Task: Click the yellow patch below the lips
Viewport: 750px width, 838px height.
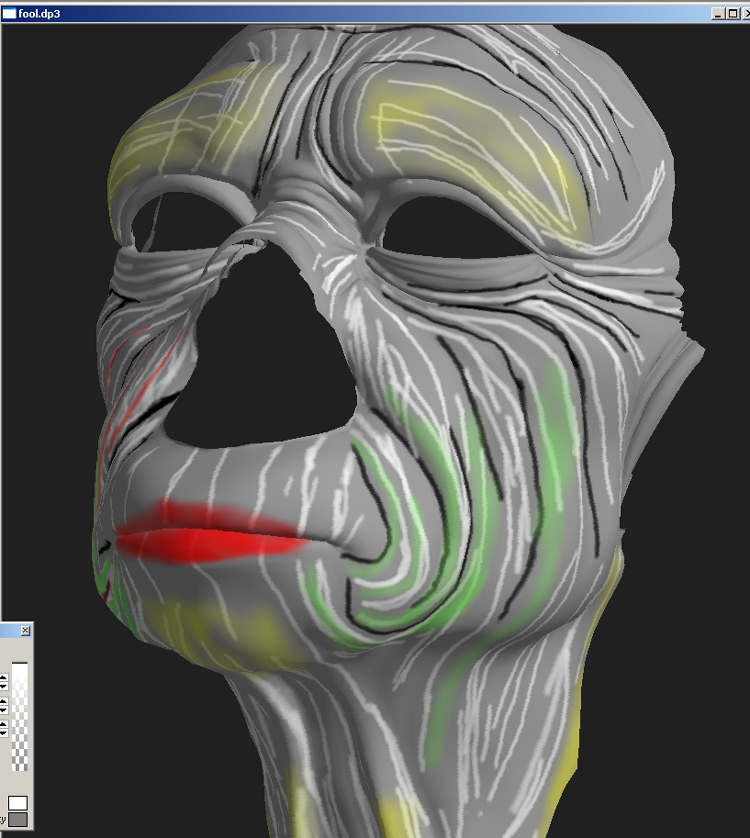Action: [230, 630]
